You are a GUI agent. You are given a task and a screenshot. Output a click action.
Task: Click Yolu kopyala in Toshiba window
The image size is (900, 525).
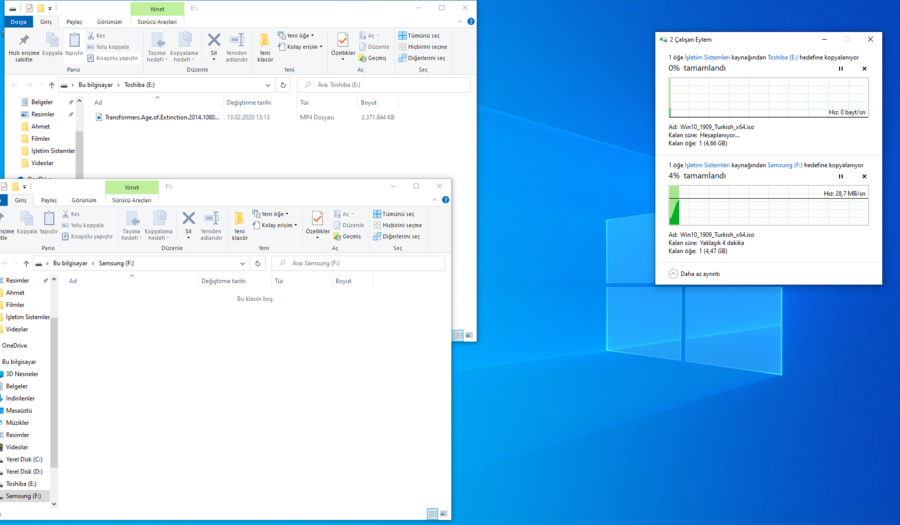point(108,46)
